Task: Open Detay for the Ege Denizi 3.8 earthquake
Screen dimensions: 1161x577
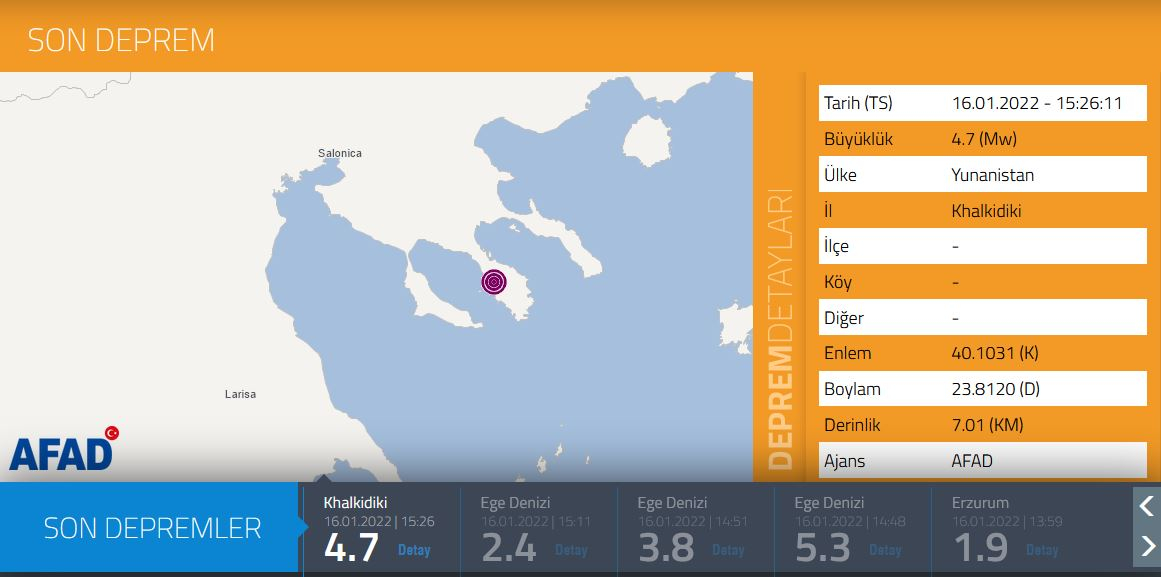Action: pyautogui.click(x=728, y=550)
